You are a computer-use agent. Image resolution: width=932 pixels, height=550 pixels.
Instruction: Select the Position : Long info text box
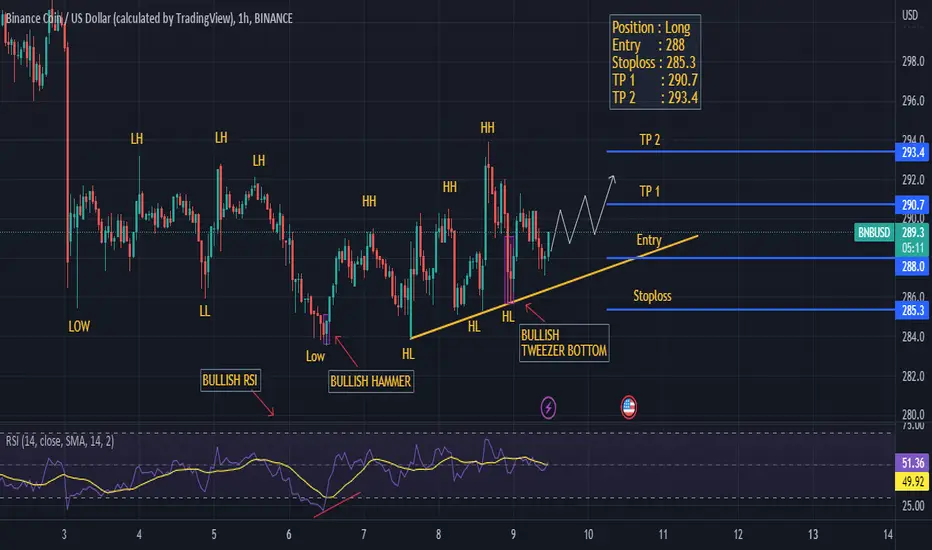click(655, 62)
